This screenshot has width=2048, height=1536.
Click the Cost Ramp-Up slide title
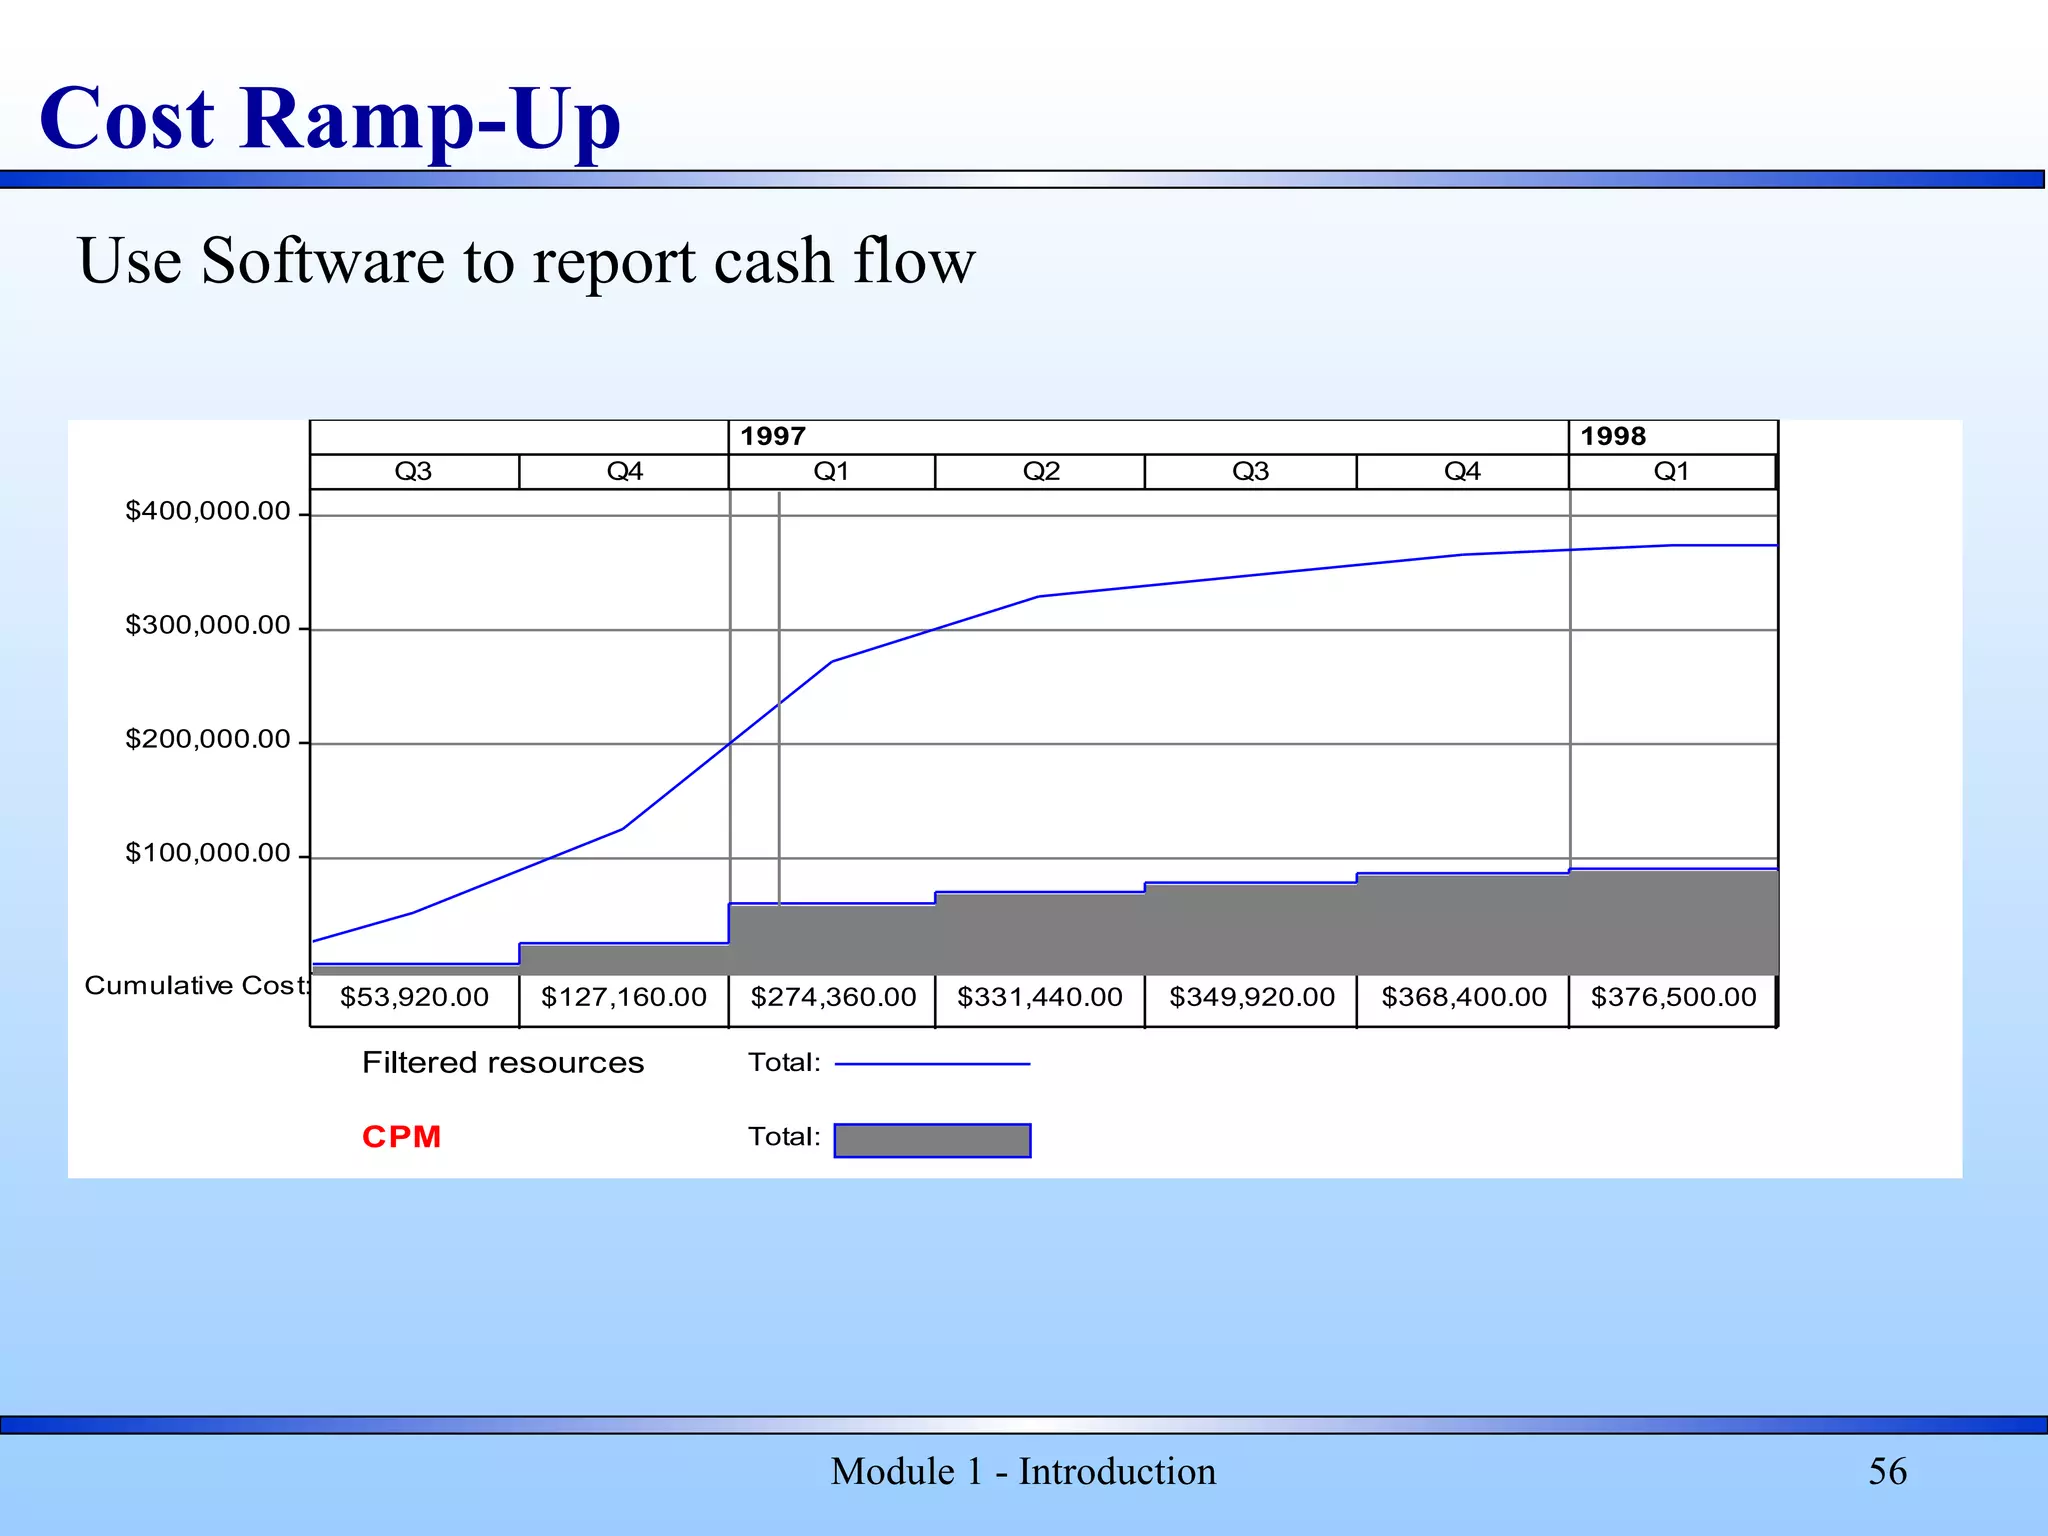click(x=330, y=120)
